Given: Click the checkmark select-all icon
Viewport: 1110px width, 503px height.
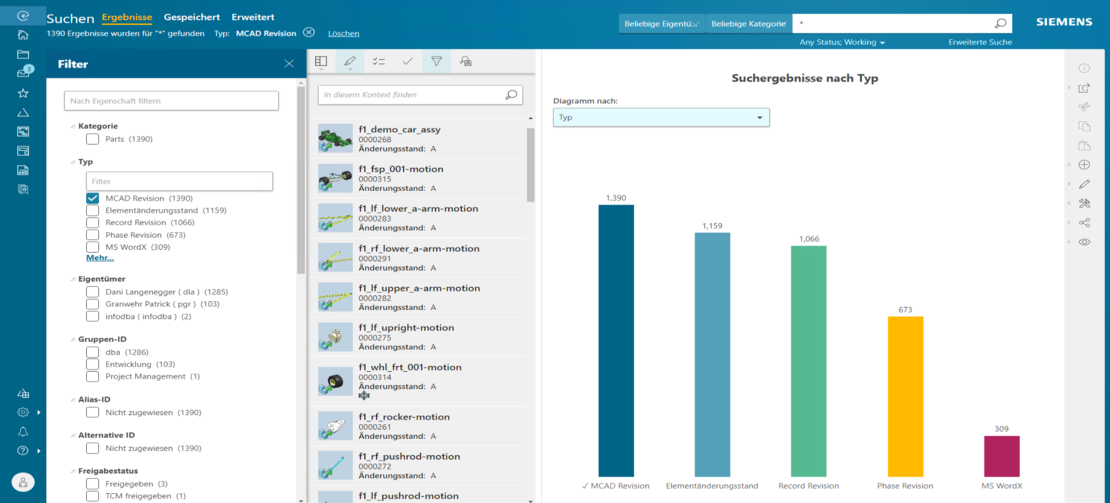Looking at the screenshot, I should (x=408, y=62).
